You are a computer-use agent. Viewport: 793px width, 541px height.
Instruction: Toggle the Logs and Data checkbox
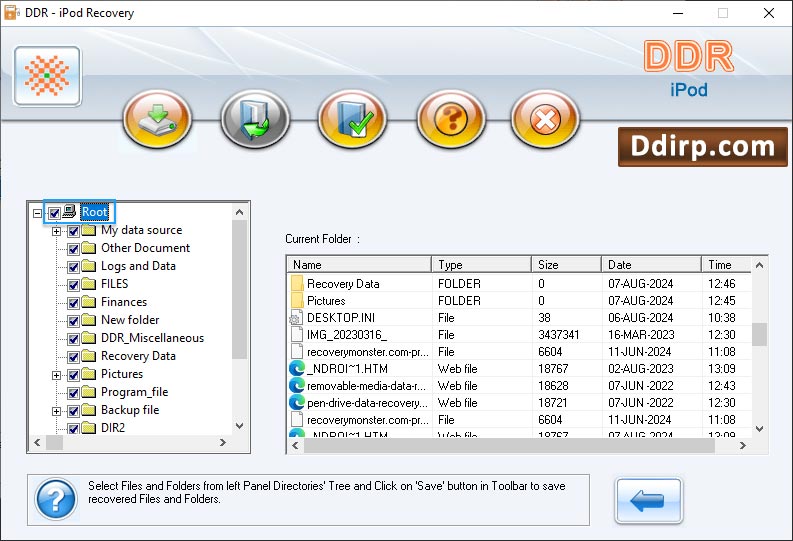(73, 267)
